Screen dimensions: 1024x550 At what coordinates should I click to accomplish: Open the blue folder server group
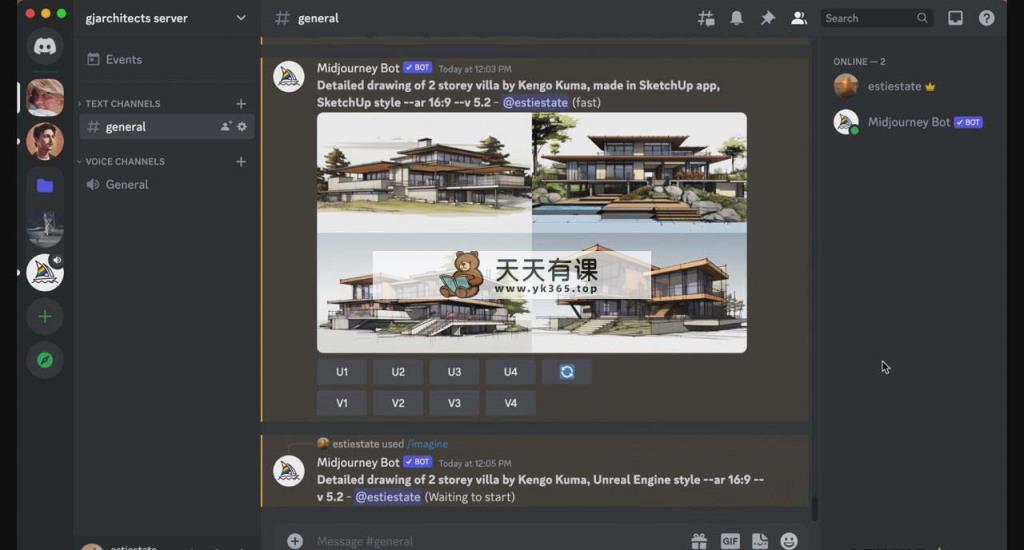coord(44,186)
